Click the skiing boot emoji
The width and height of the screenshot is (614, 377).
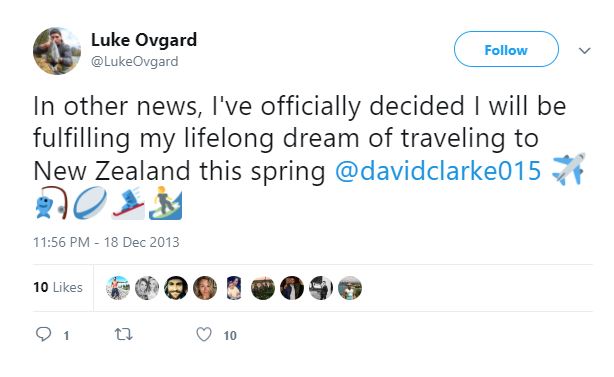point(128,202)
